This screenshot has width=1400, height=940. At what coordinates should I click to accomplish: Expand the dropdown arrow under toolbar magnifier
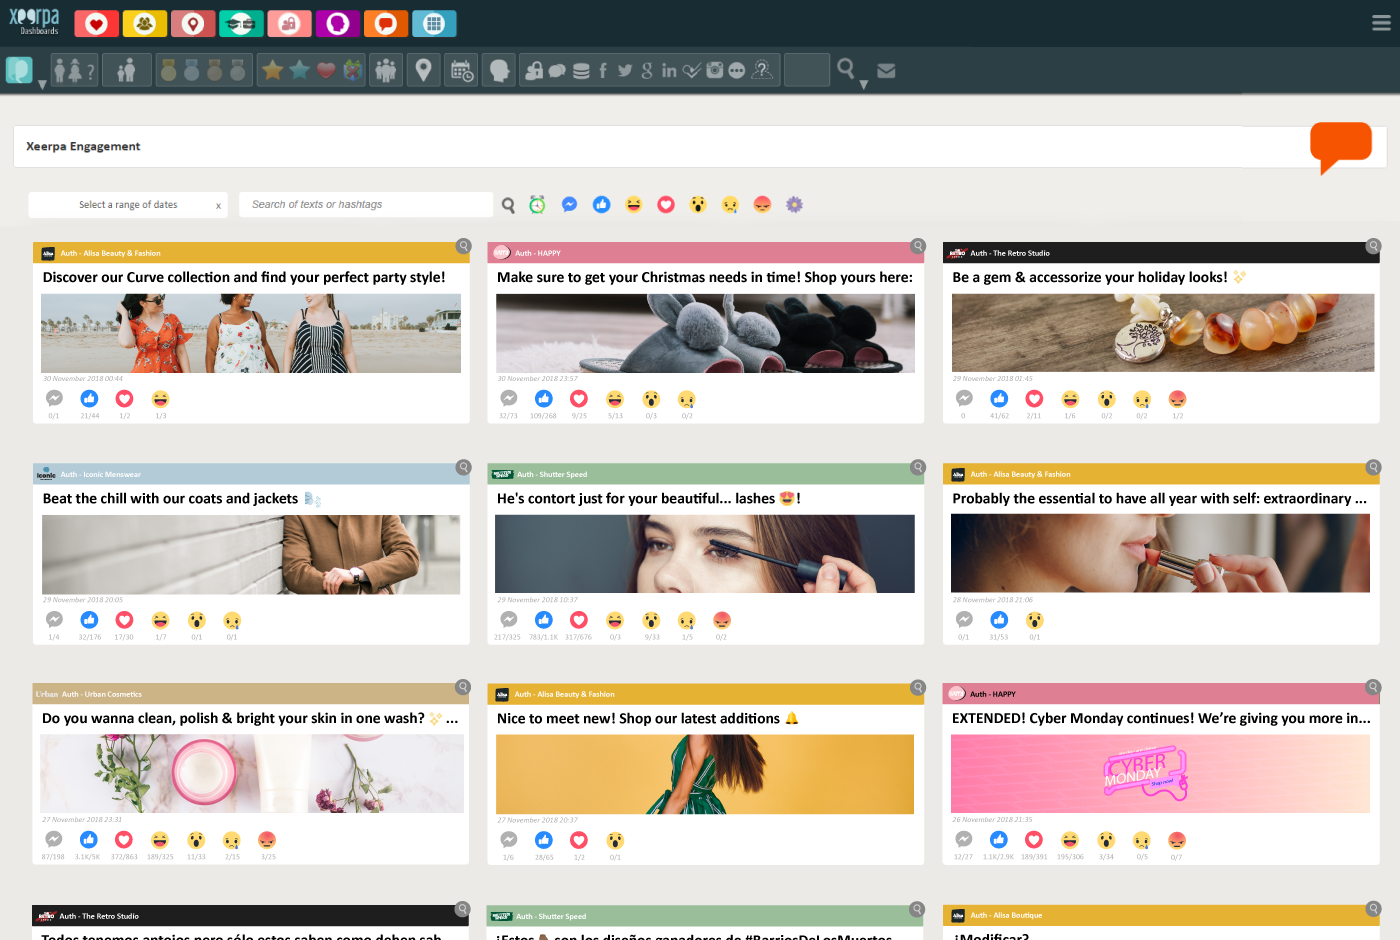pyautogui.click(x=864, y=85)
